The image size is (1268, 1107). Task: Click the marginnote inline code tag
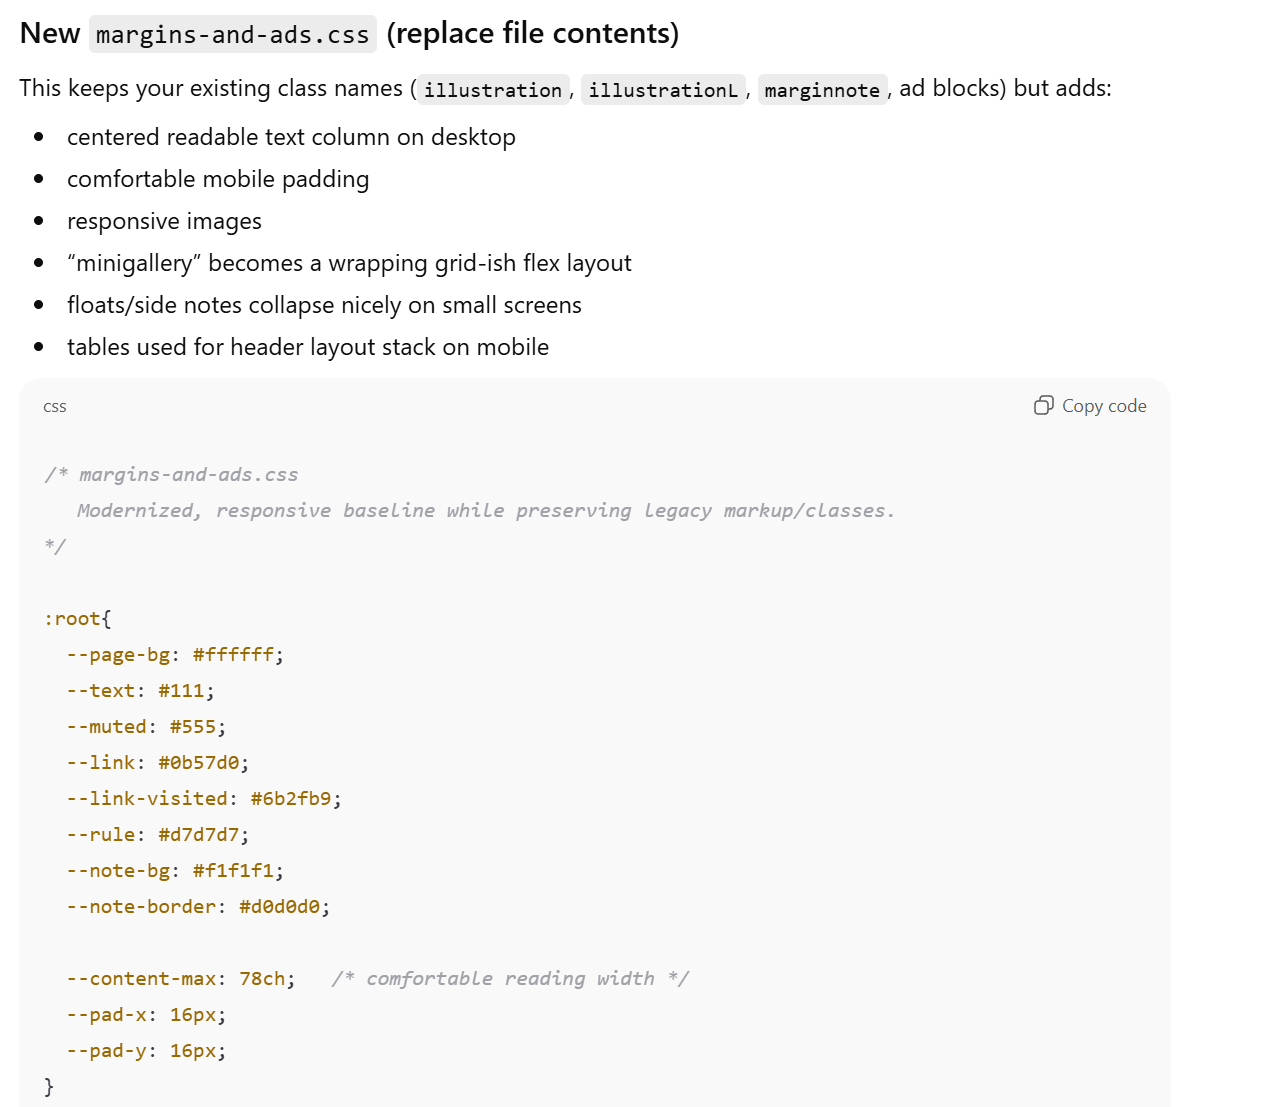tap(822, 90)
